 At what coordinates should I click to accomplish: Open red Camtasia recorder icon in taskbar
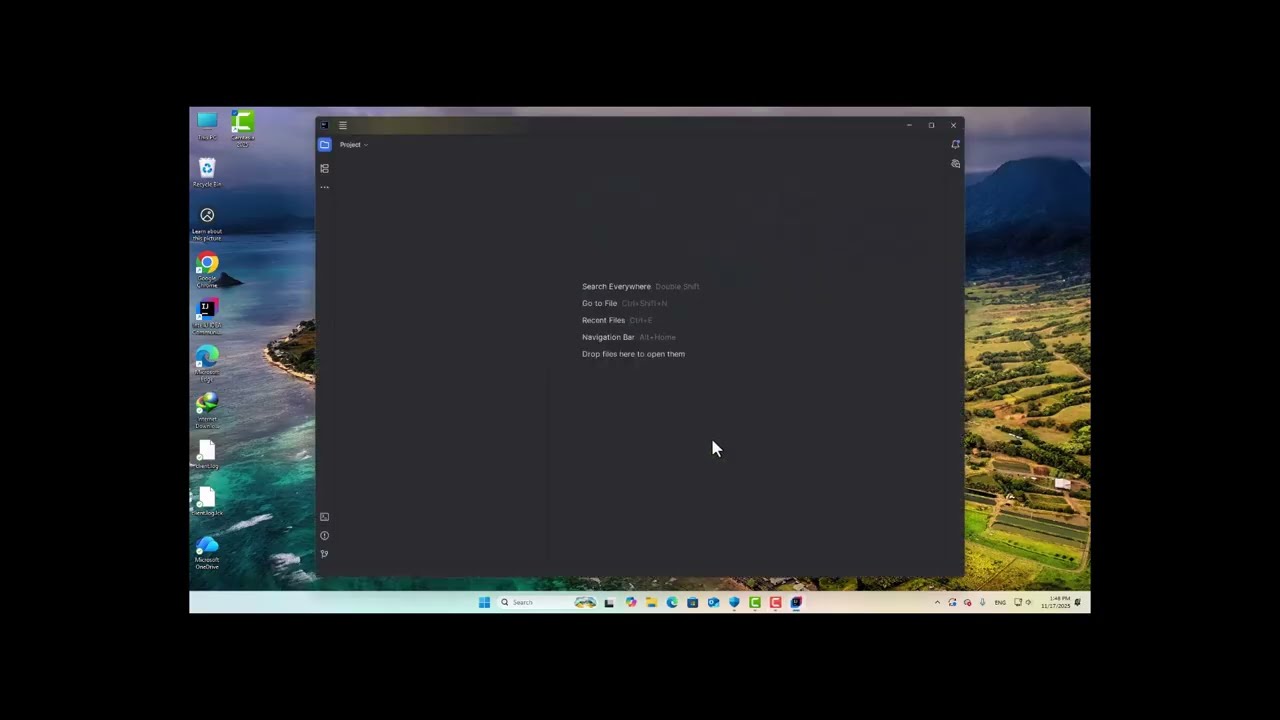coord(775,602)
